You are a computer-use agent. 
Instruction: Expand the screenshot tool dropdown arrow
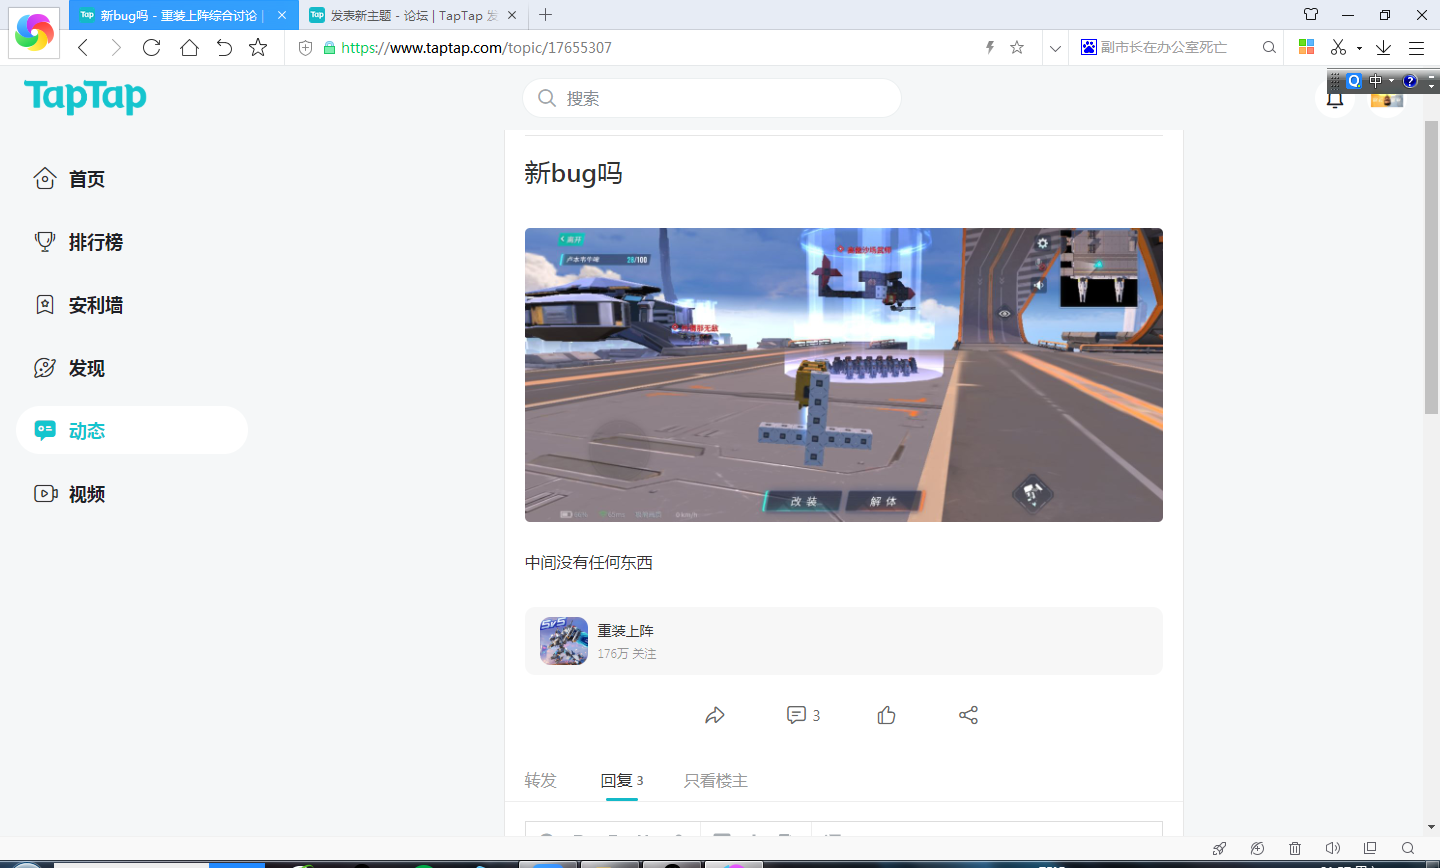click(x=1359, y=48)
